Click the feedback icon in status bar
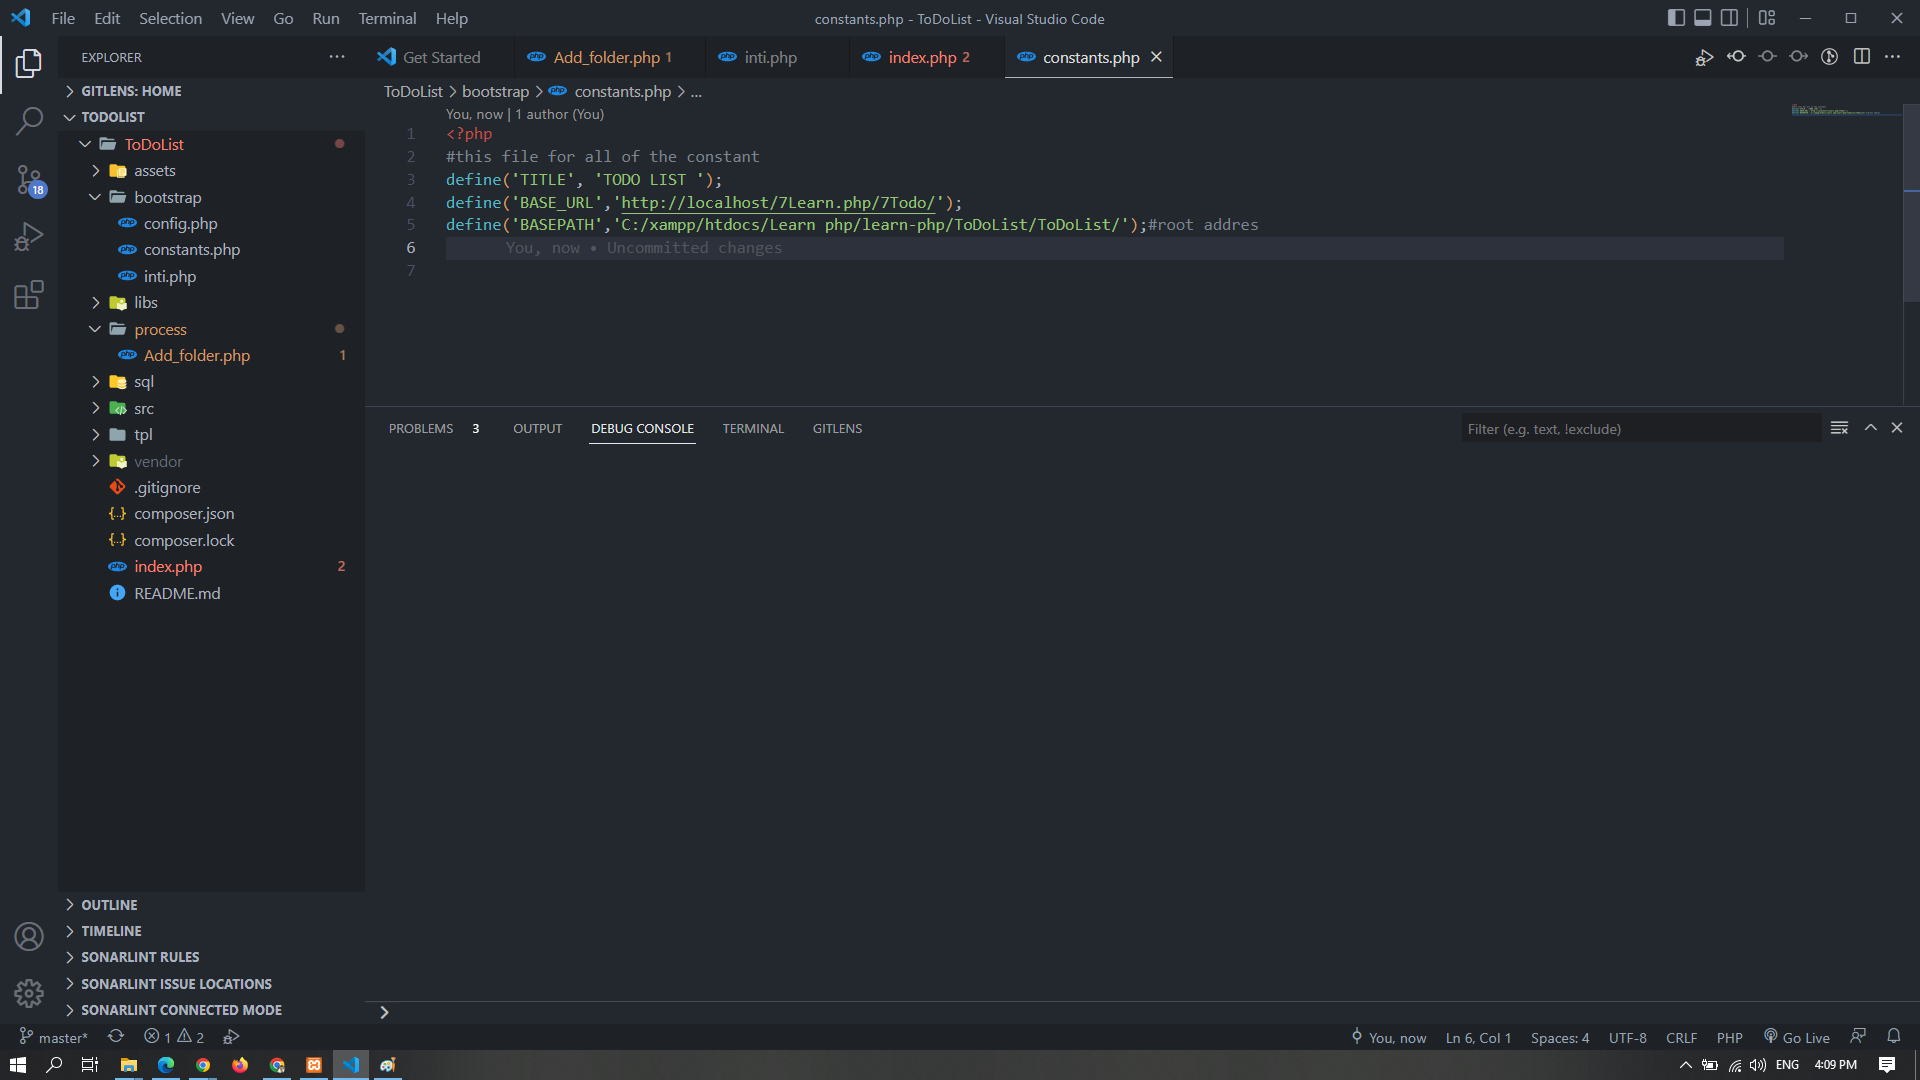Screen dimensions: 1920x1080 tap(1858, 1037)
